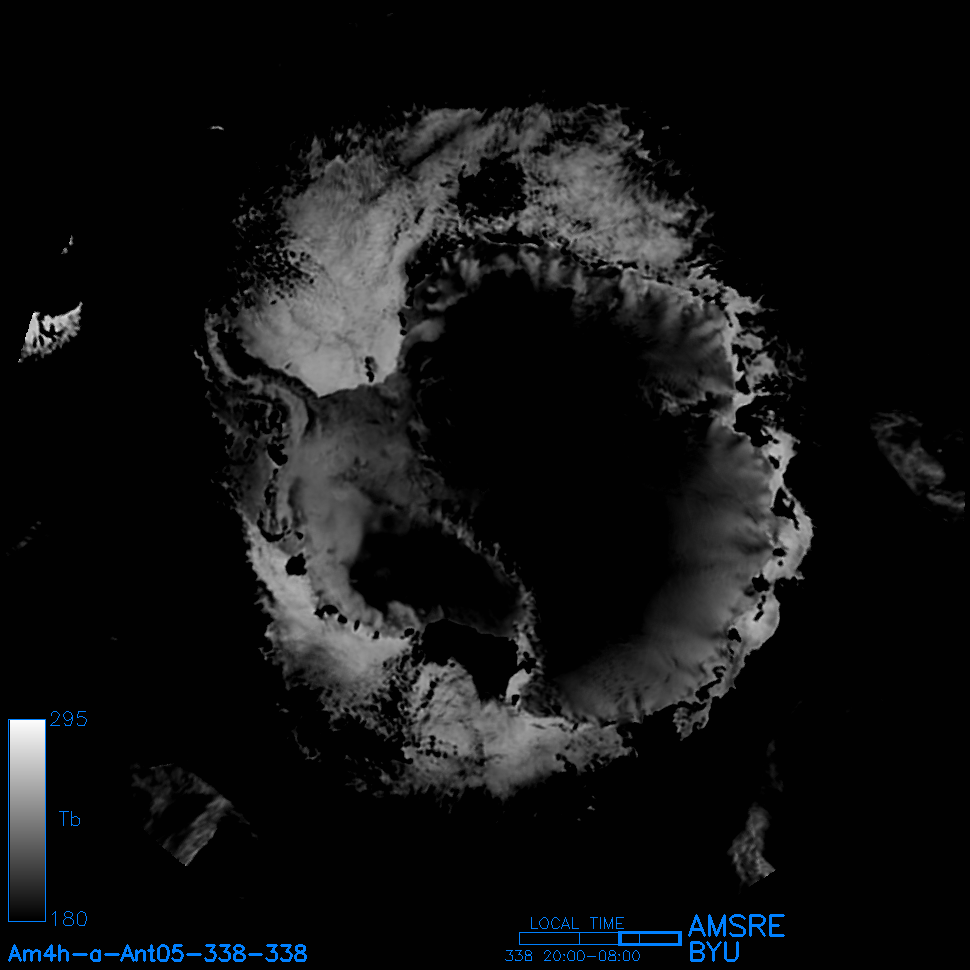This screenshot has width=970, height=970.
Task: Click the 295 maximum scale value
Action: click(x=69, y=720)
